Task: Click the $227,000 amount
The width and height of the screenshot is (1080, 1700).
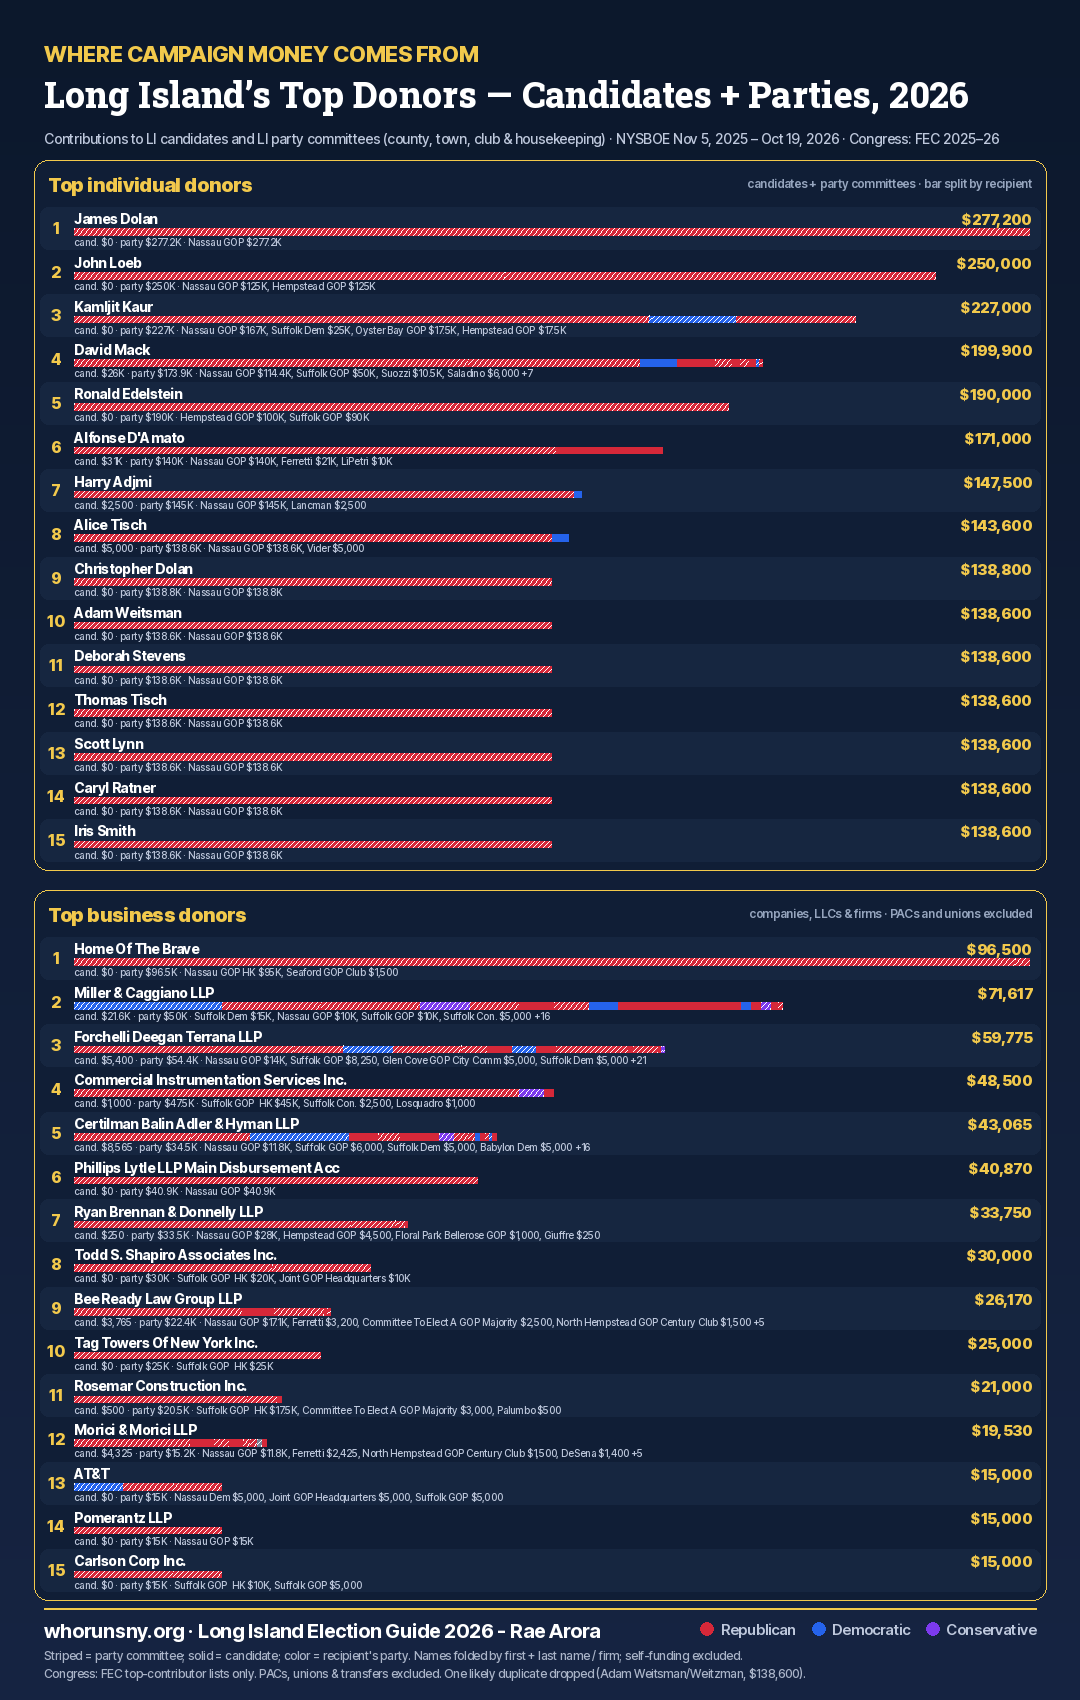Action: (x=996, y=308)
